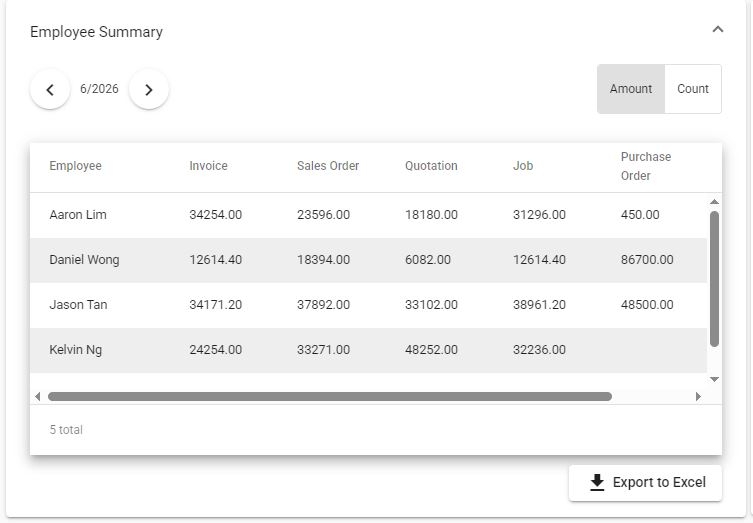This screenshot has width=753, height=523.
Task: Click Daniel Wong's quotation 6082.00
Action: coord(428,260)
